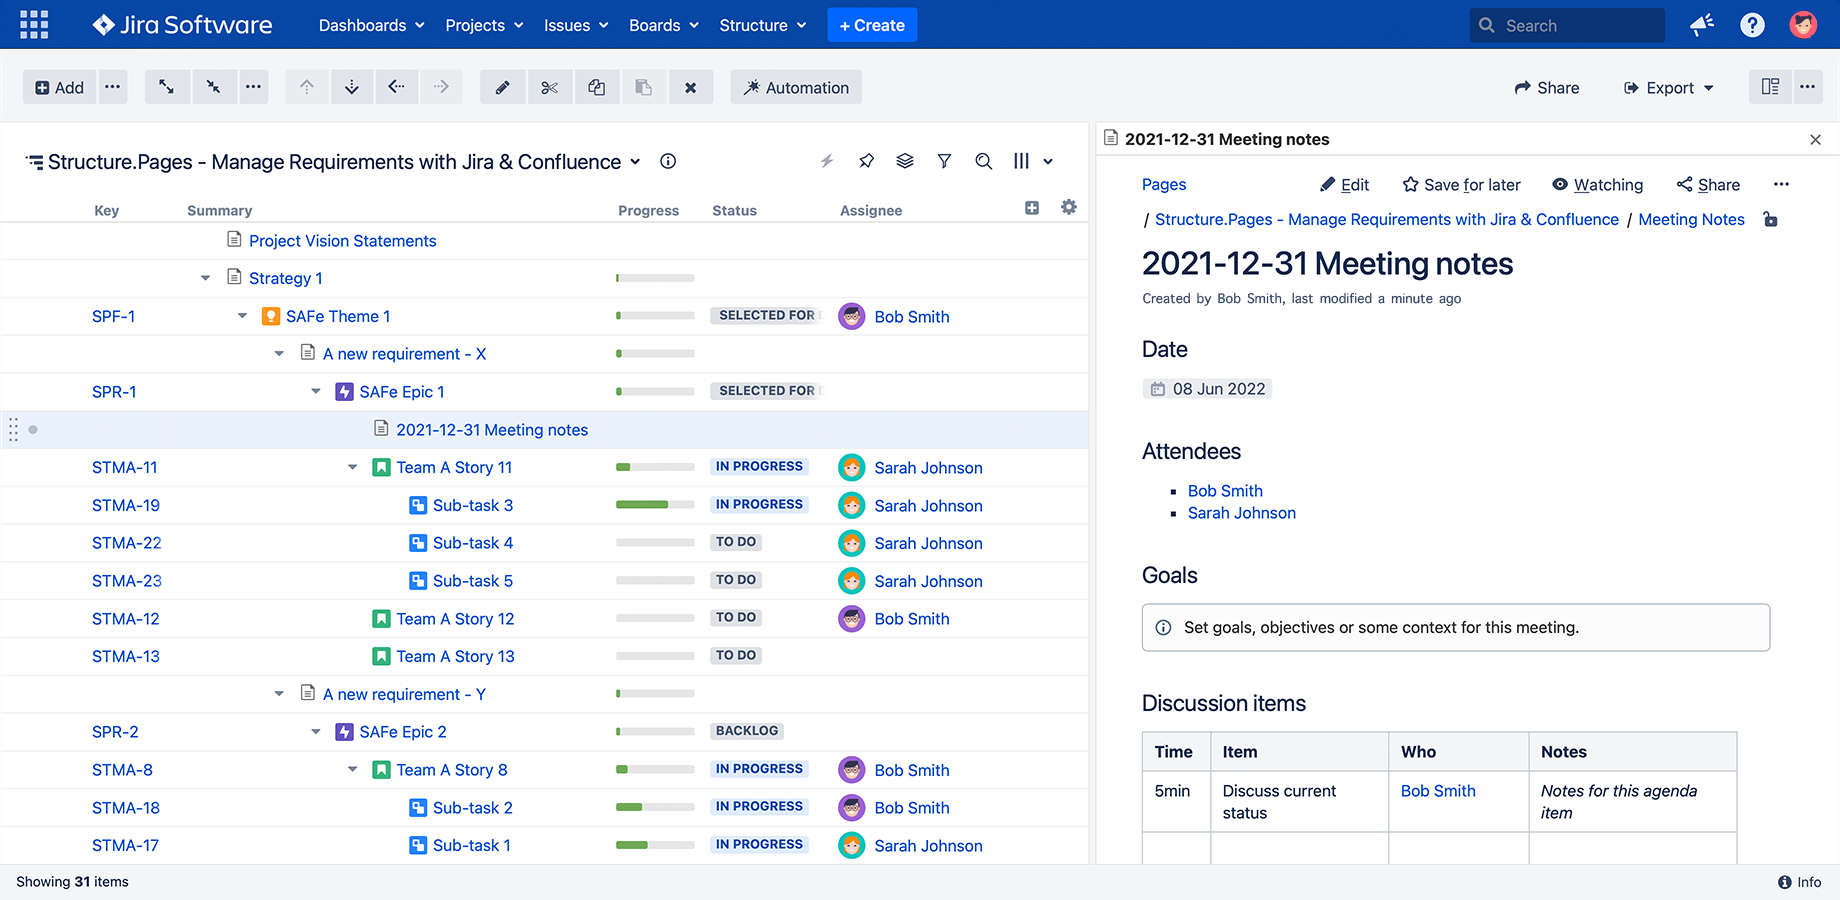
Task: Move the item down with the arrow icon
Action: [x=352, y=87]
